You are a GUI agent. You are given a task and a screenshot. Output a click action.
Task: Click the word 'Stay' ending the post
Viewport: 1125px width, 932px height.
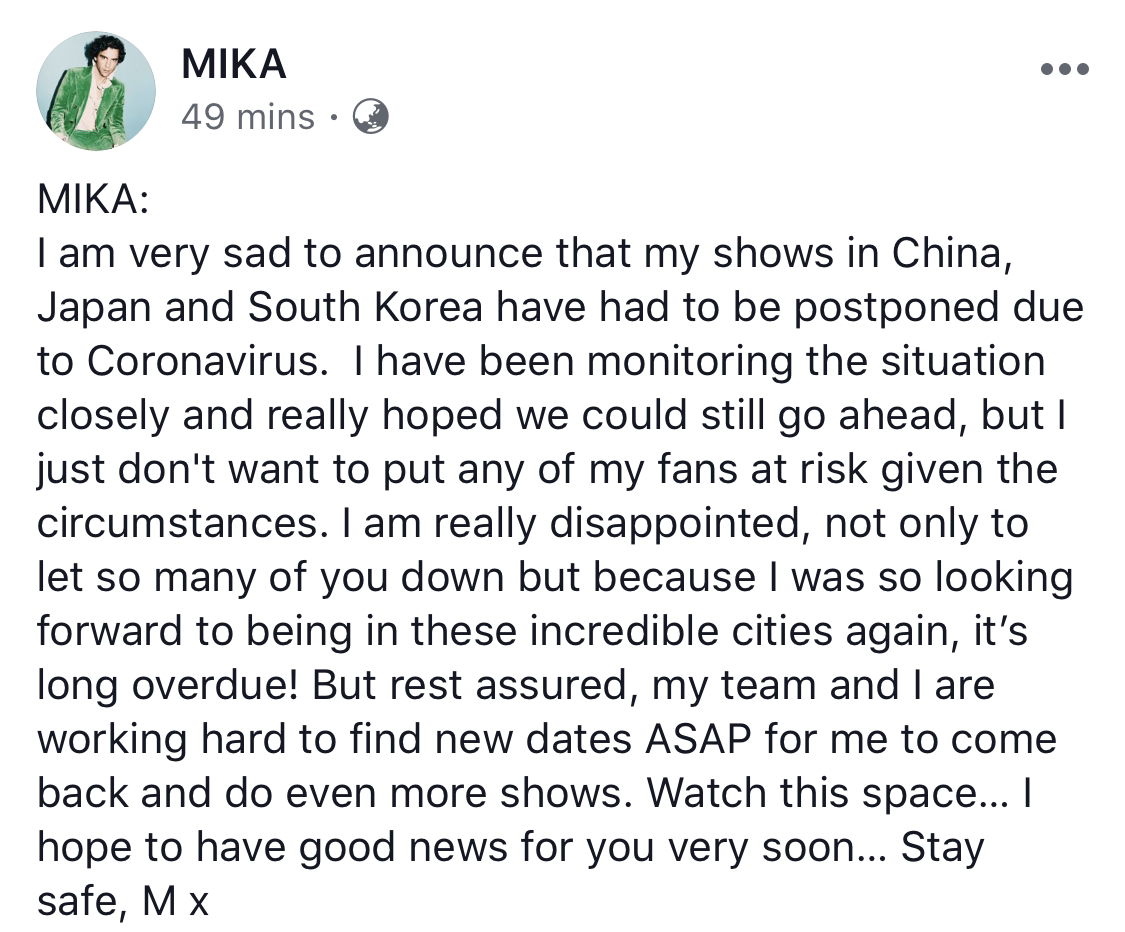click(x=942, y=849)
